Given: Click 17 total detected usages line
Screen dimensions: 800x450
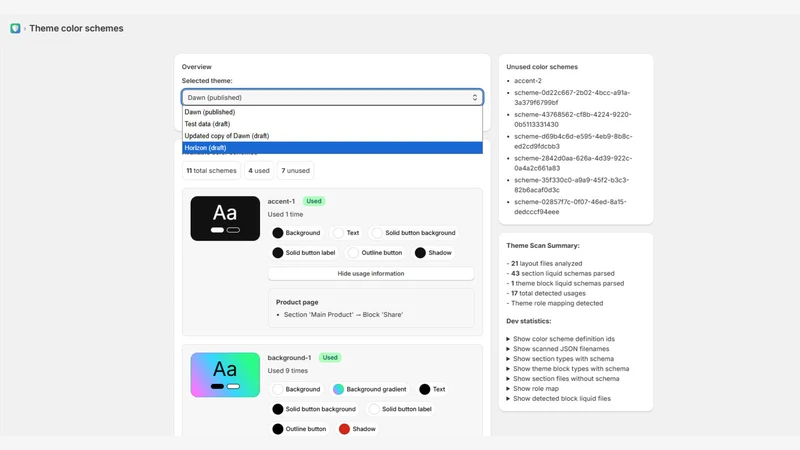Looking at the screenshot, I should point(546,293).
